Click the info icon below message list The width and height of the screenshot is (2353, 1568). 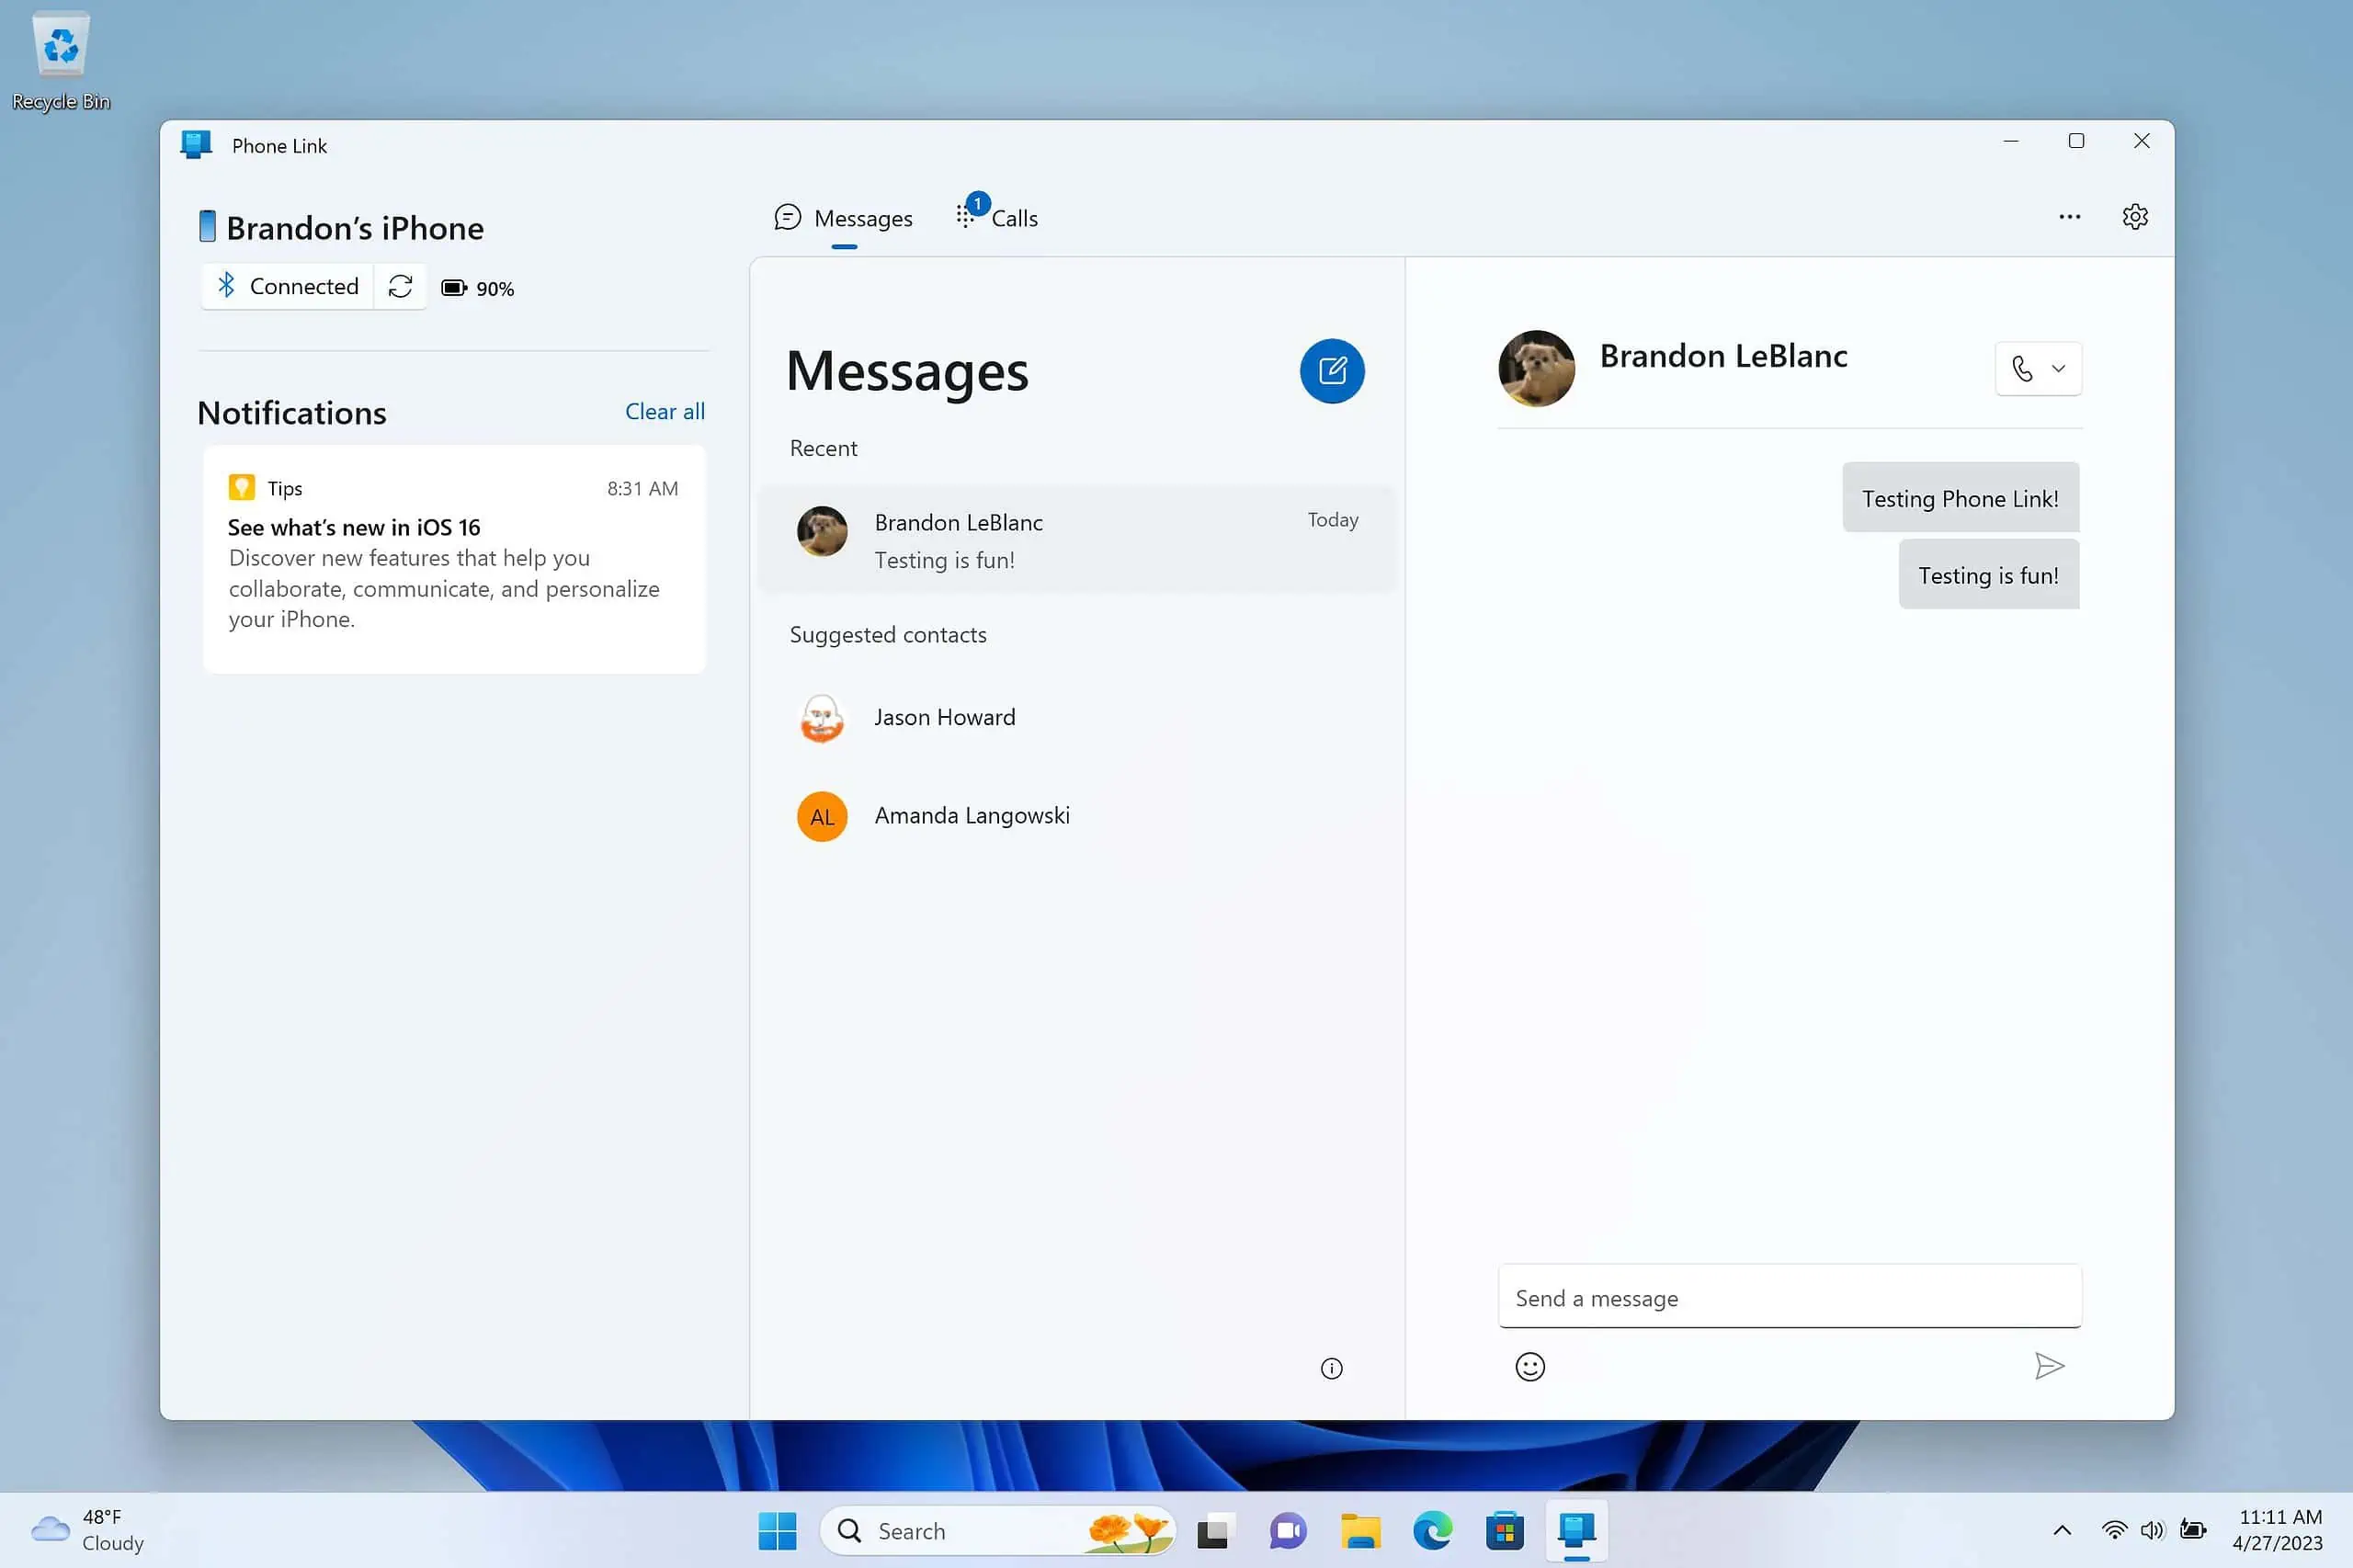[x=1331, y=1367]
